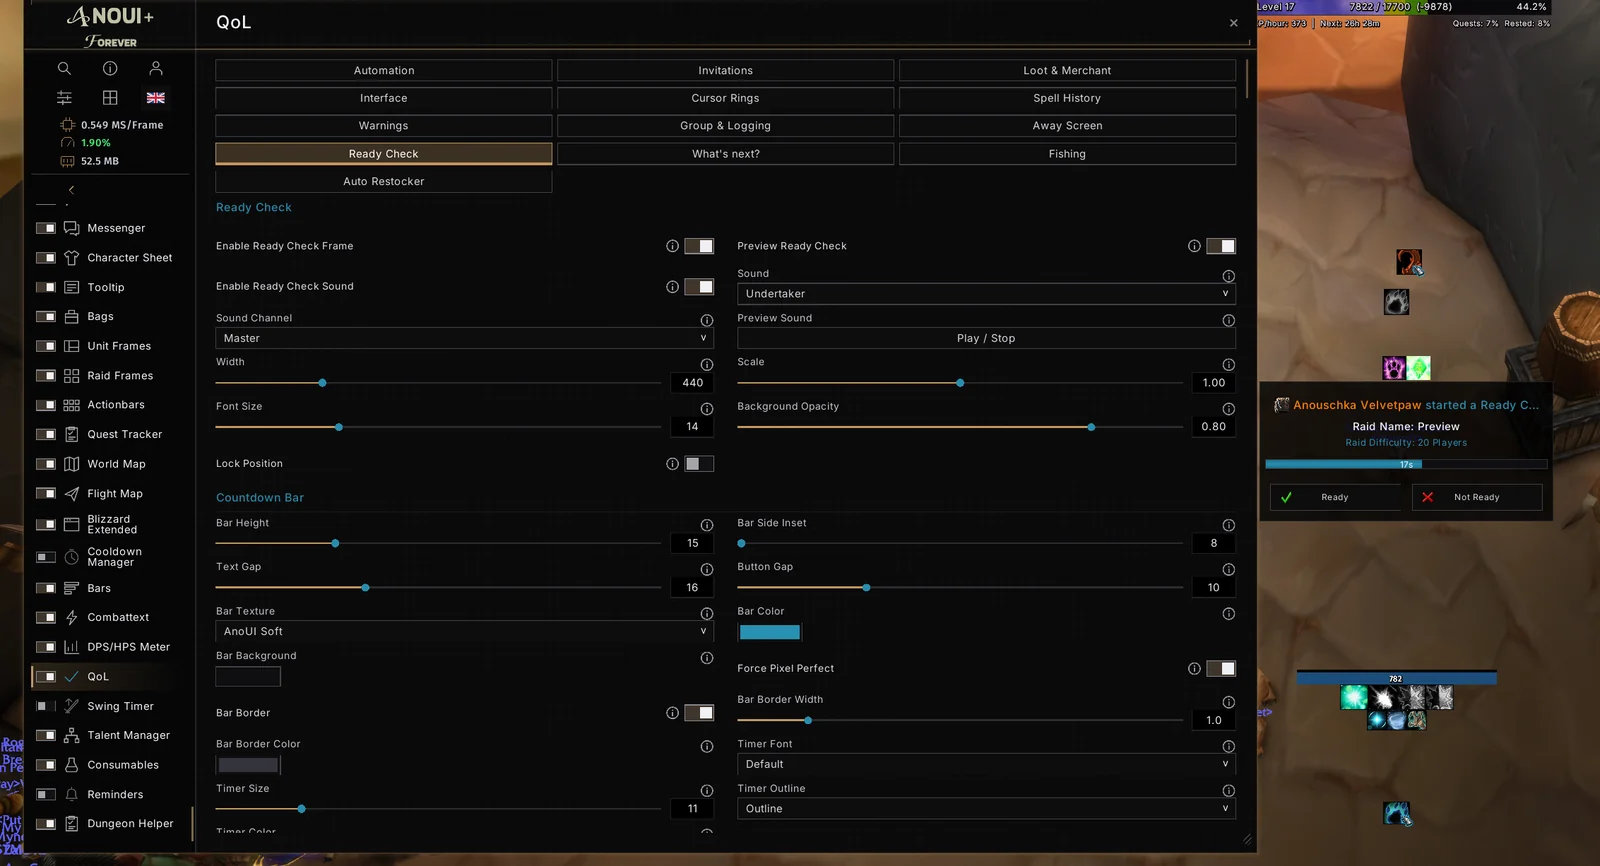
Task: Click the Width slider handle
Action: pos(322,383)
